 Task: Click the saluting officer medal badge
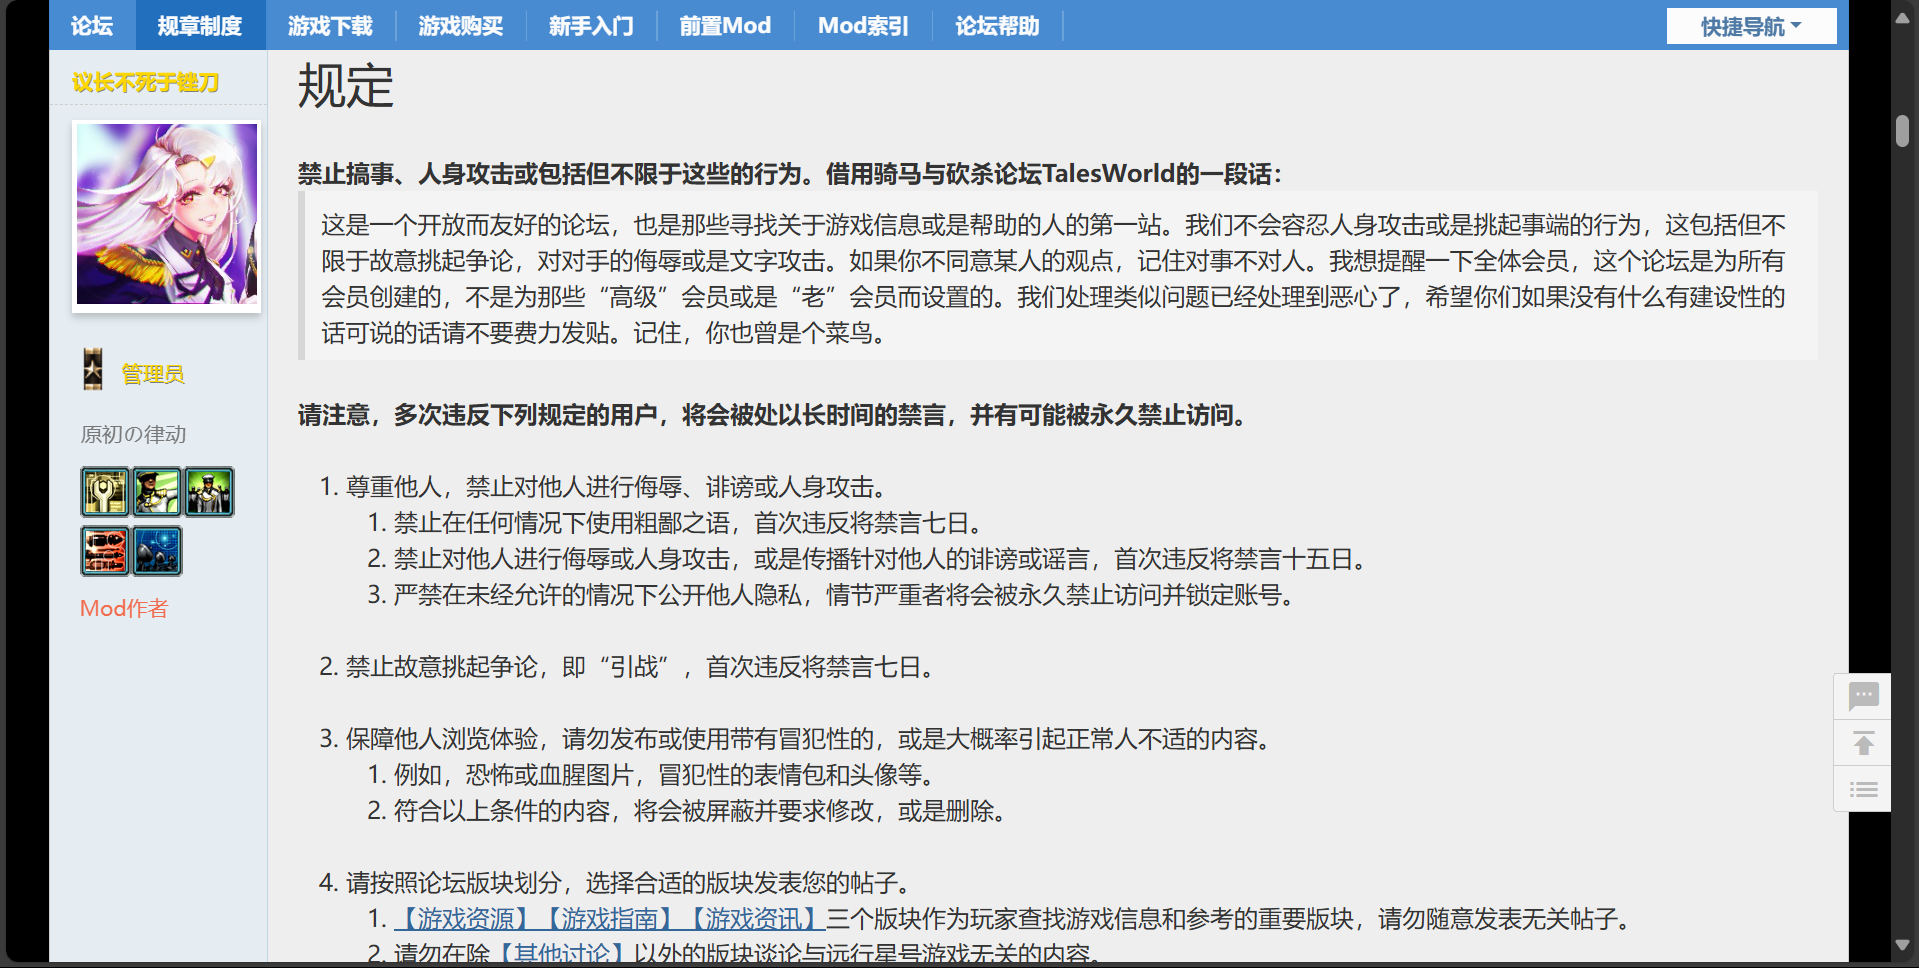click(157, 491)
